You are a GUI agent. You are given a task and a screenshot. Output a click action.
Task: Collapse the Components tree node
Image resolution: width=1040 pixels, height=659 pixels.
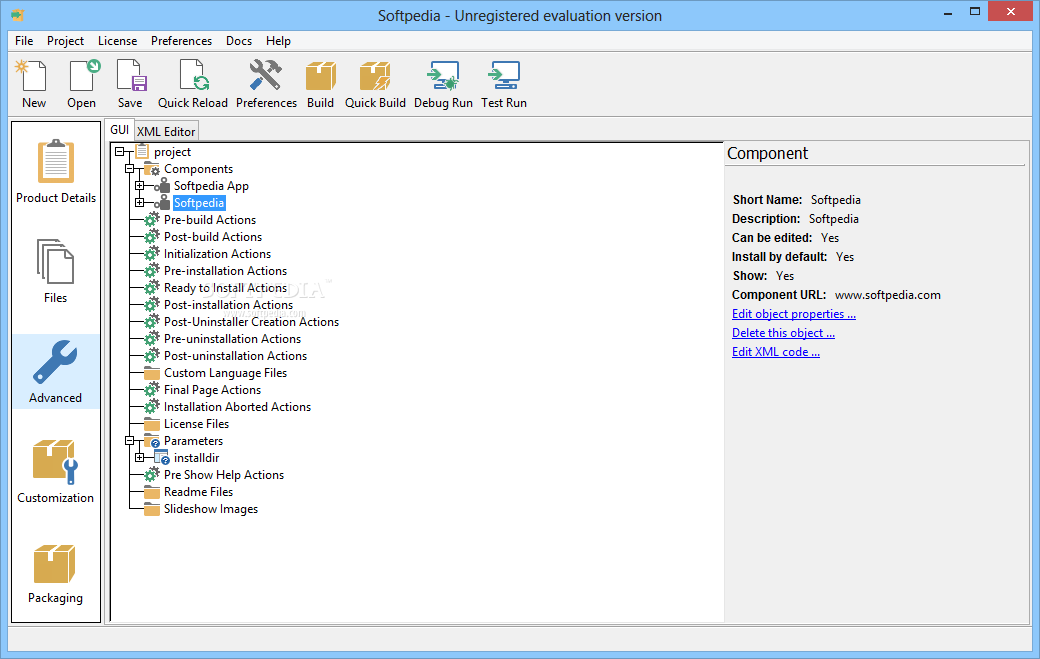[x=129, y=169]
